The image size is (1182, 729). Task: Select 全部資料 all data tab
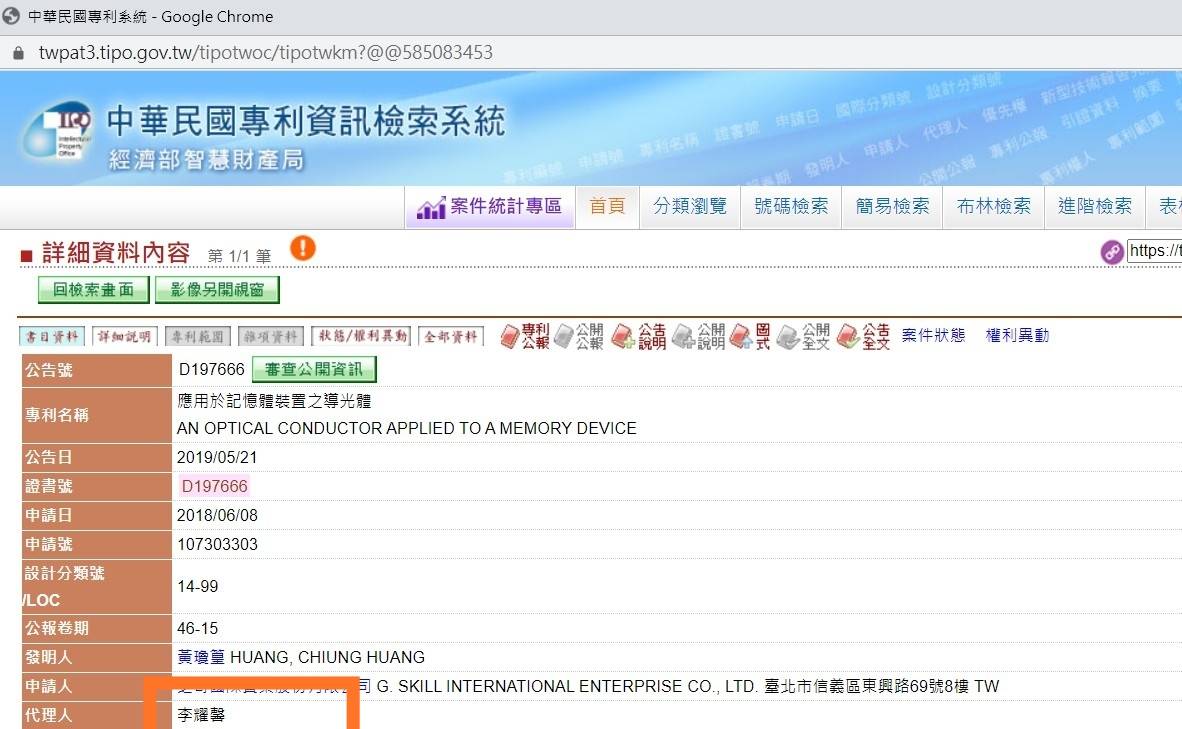pos(451,336)
